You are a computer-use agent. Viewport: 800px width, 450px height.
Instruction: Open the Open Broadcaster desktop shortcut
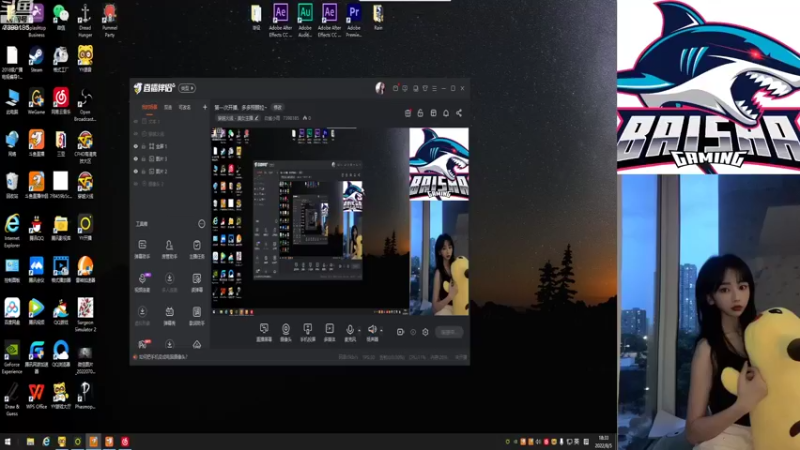tap(85, 104)
